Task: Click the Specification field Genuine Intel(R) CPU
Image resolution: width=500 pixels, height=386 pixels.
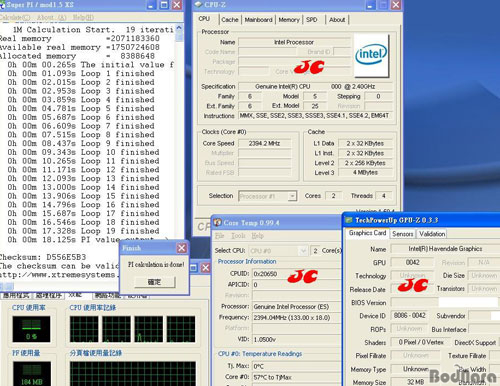Action: click(x=315, y=86)
